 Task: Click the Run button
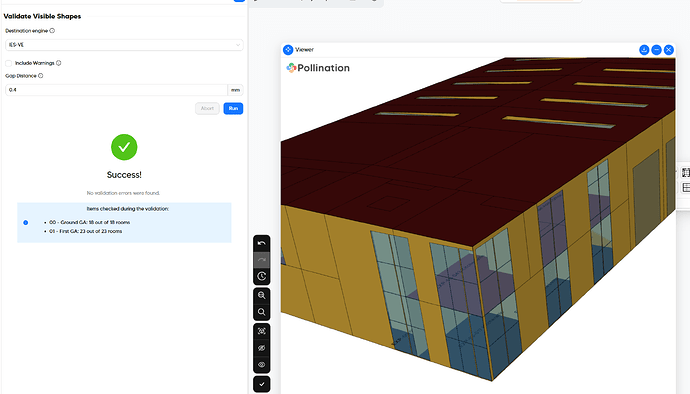(x=233, y=108)
